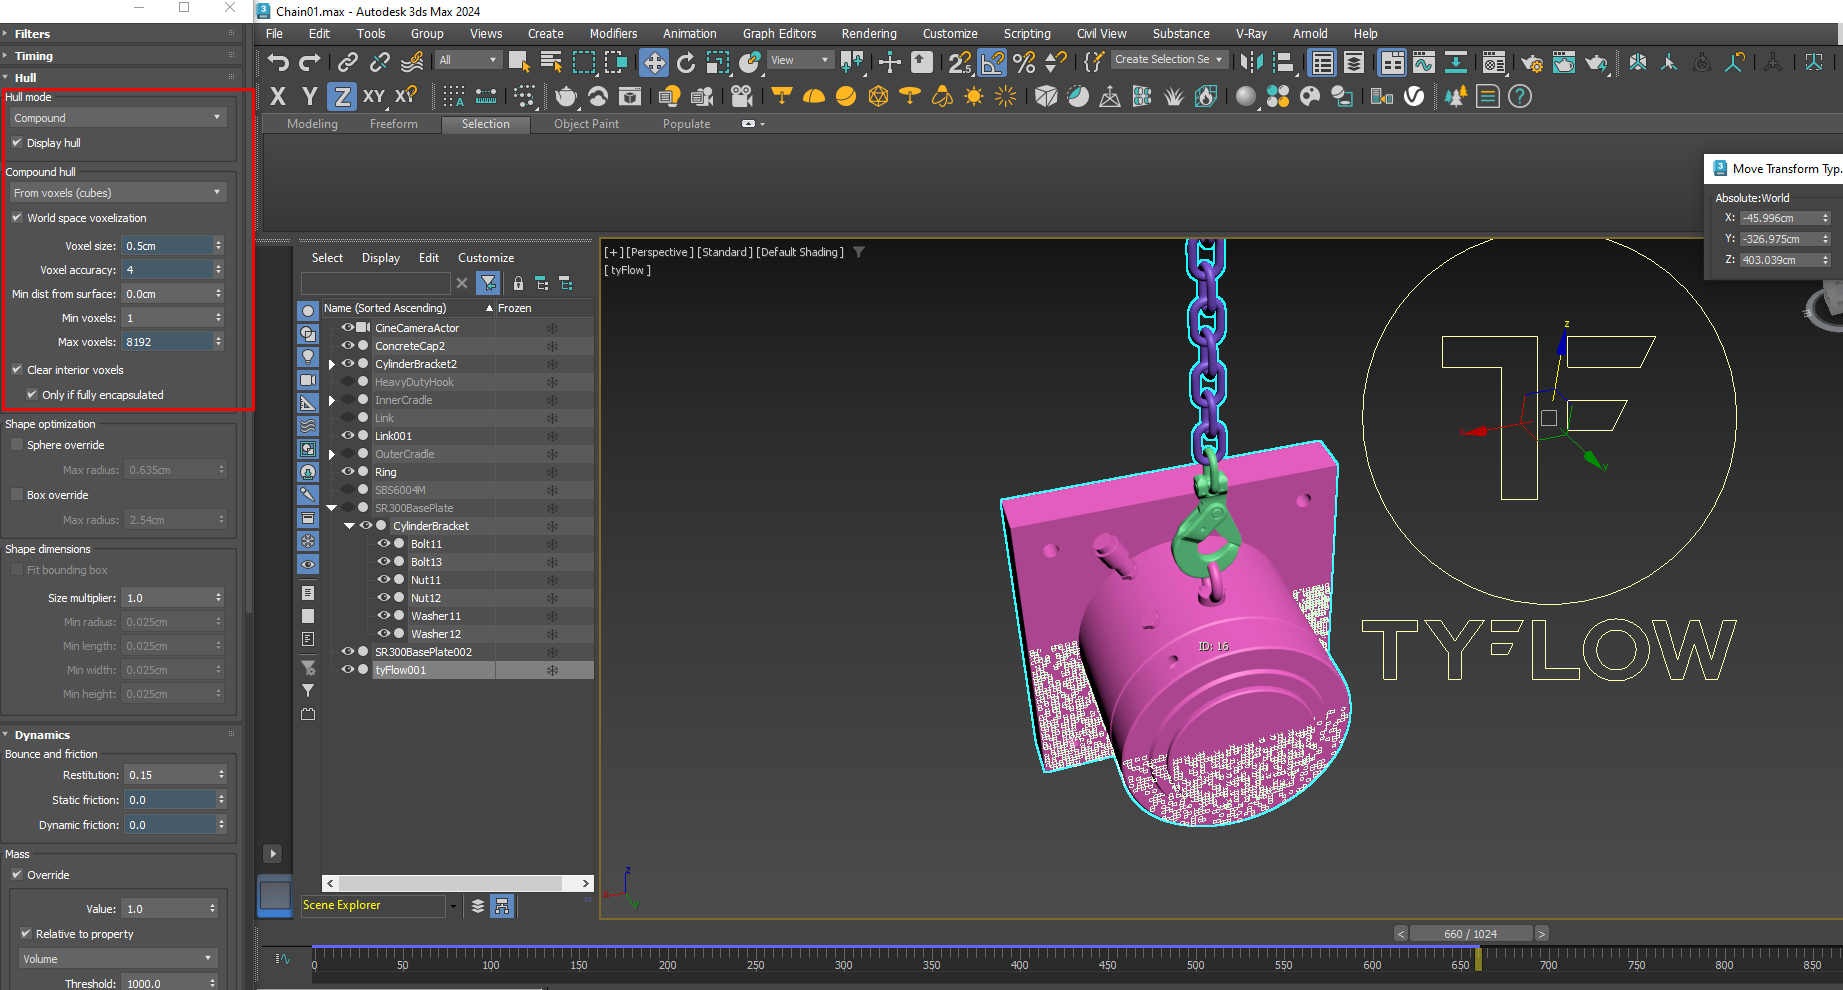Click the viewport filter funnel icon
This screenshot has width=1843, height=990.
(x=859, y=252)
